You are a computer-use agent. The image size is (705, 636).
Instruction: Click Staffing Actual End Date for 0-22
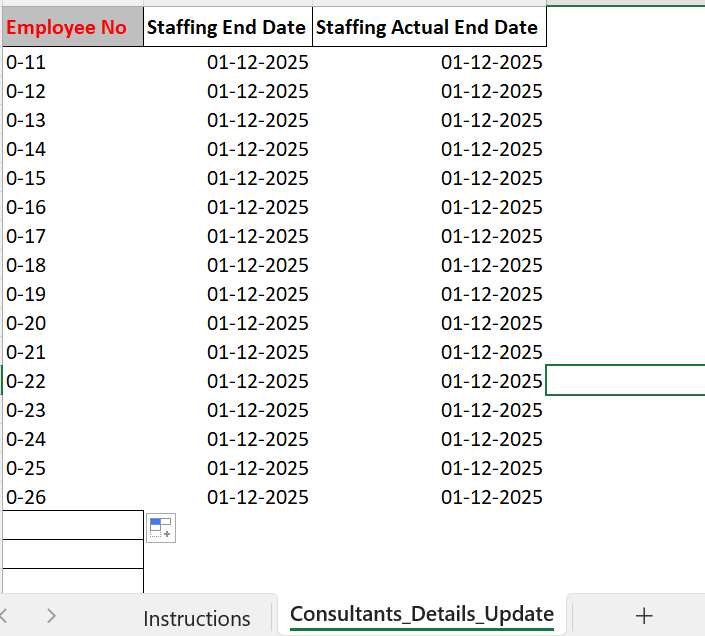tap(429, 381)
